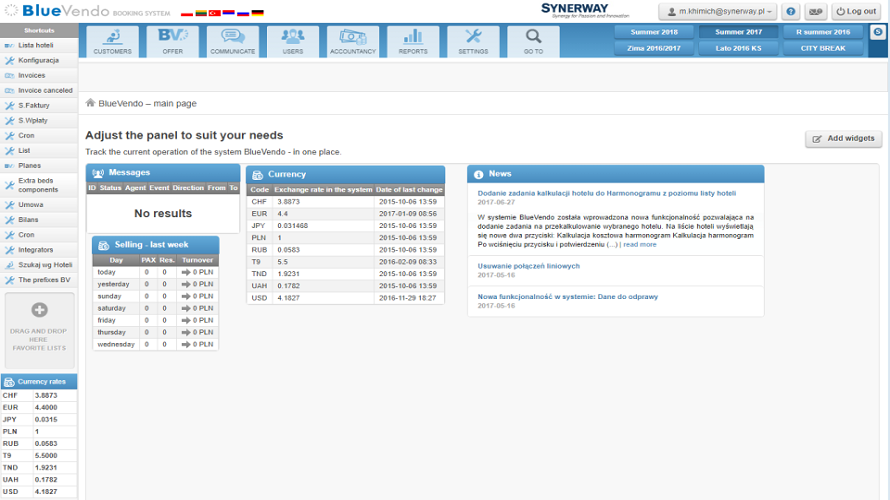The height and width of the screenshot is (500, 890).
Task: Click the currency cash icon beside help
Action: 816,11
